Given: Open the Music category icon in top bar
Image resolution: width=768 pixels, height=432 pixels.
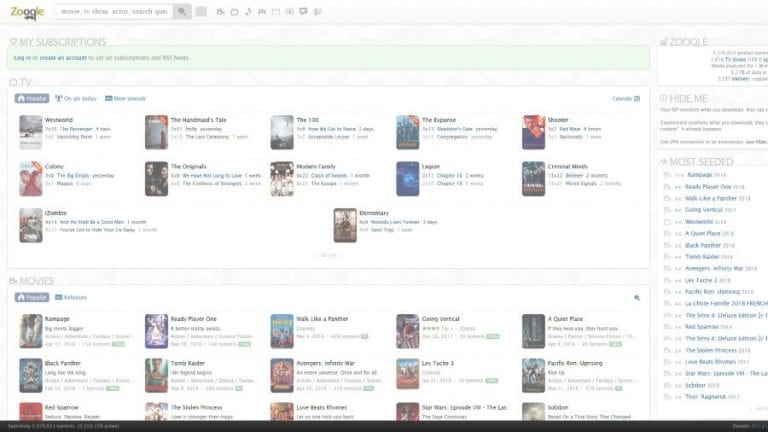Looking at the screenshot, I should (x=247, y=12).
